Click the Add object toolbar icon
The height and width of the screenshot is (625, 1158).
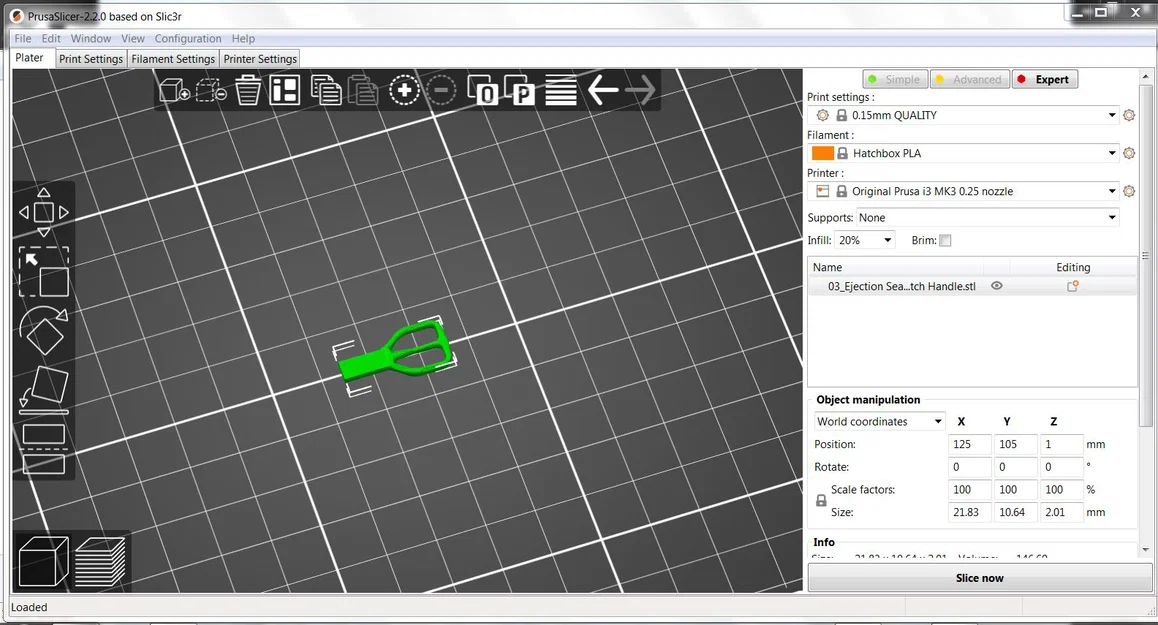point(174,91)
